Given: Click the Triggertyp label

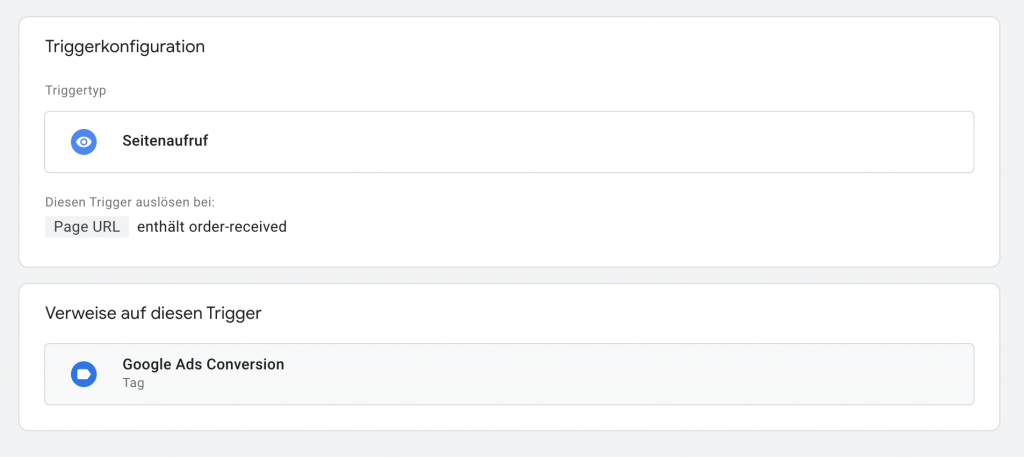Looking at the screenshot, I should pos(76,90).
